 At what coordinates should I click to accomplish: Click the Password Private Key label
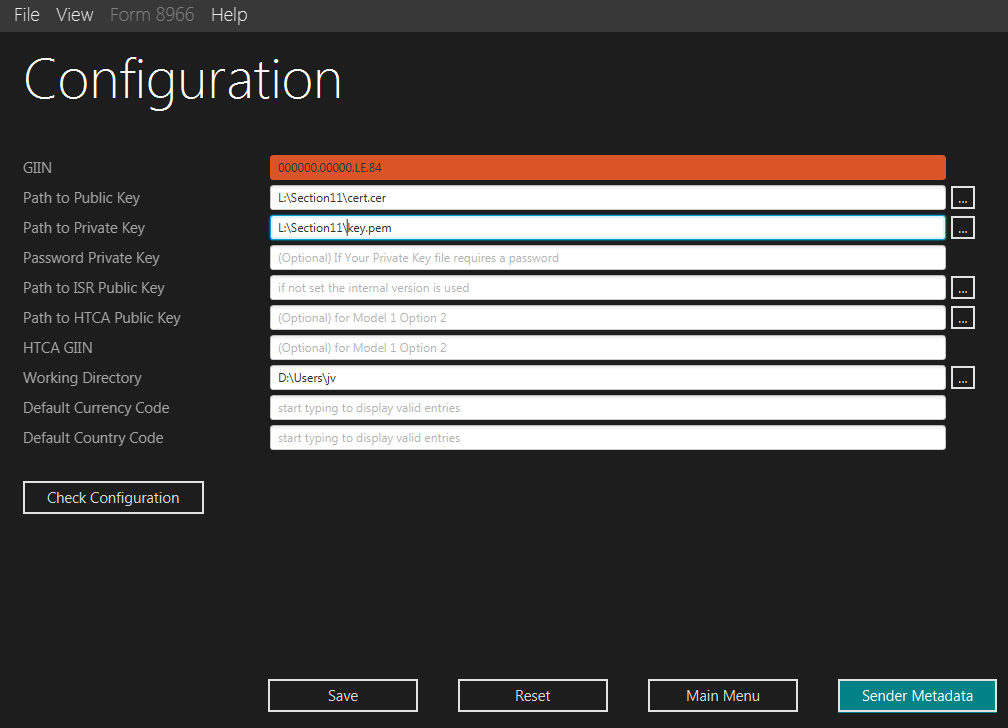(x=91, y=258)
